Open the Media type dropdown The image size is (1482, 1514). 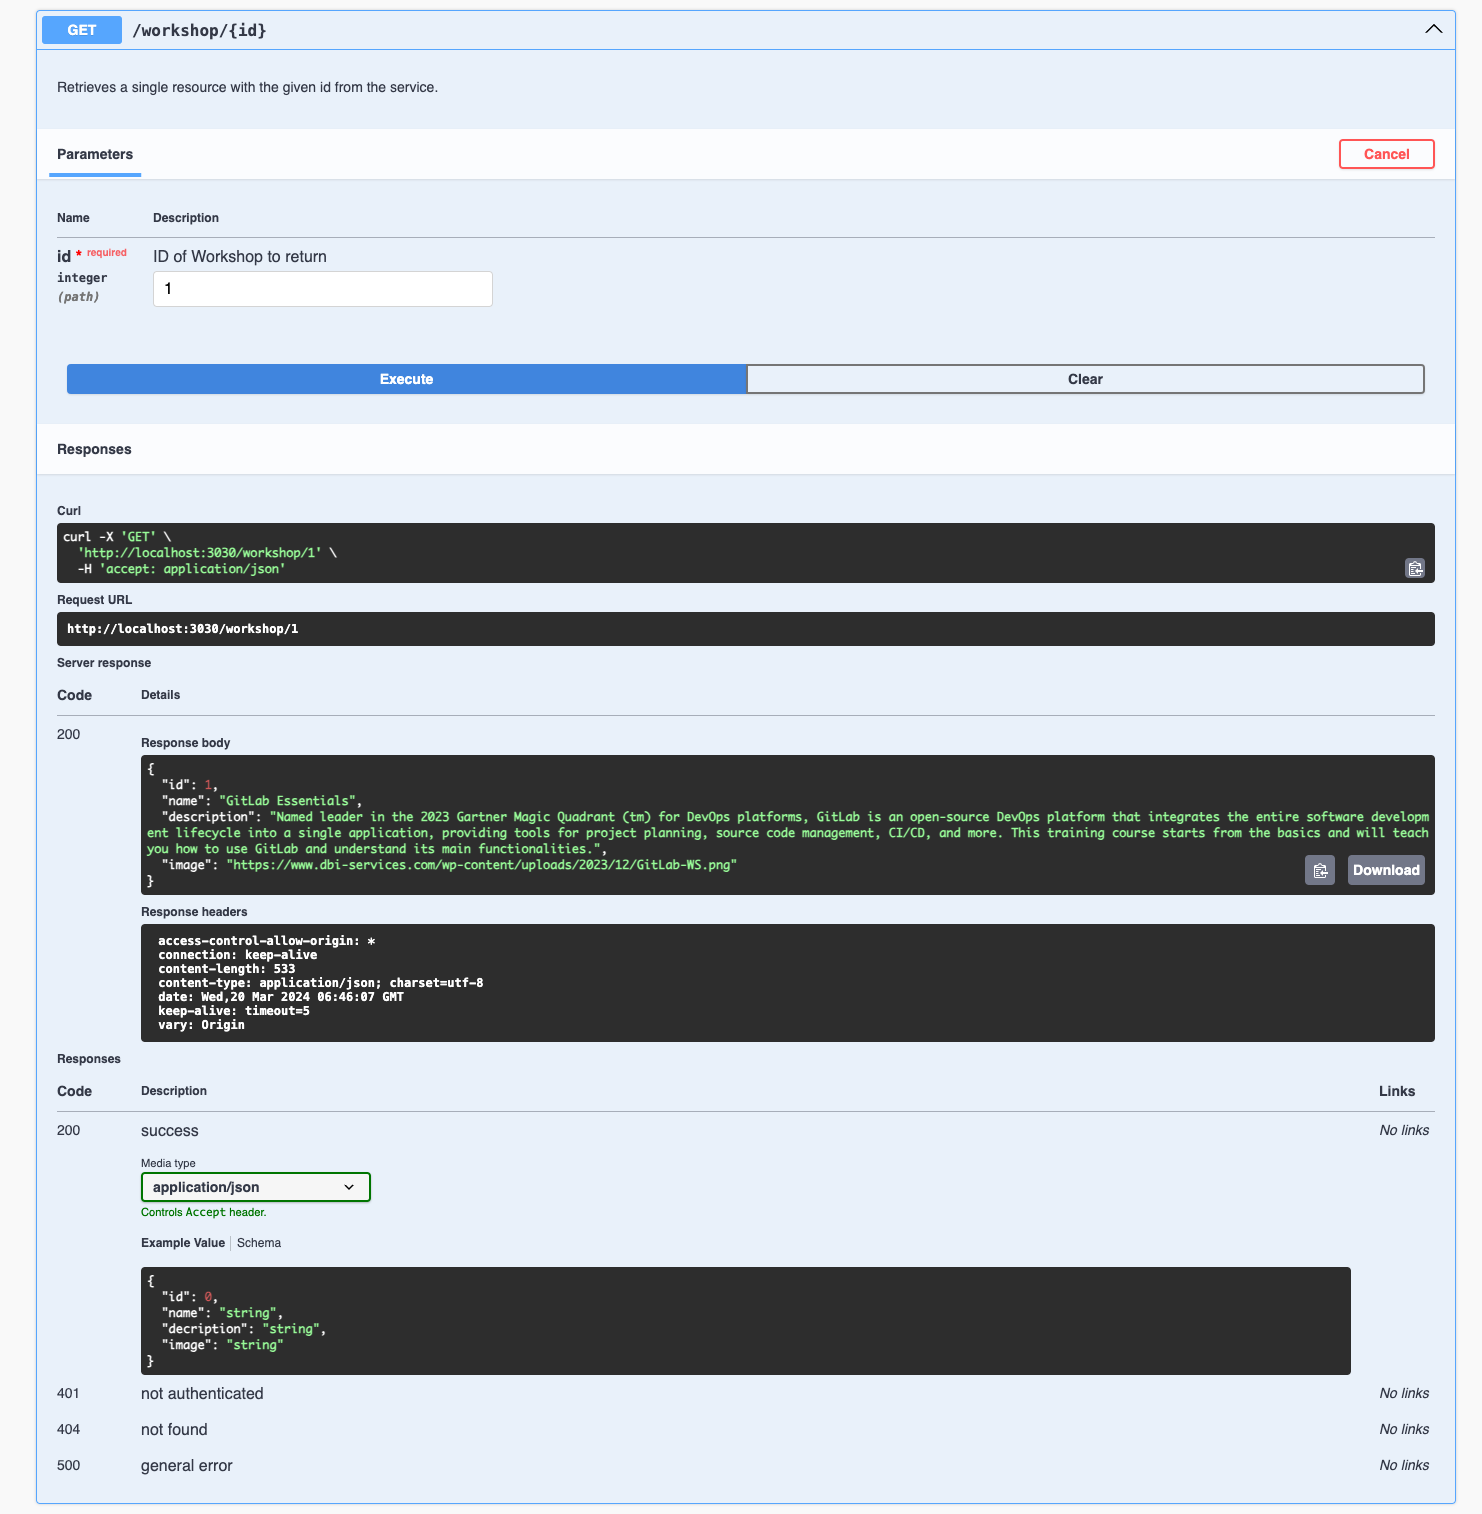click(255, 1187)
